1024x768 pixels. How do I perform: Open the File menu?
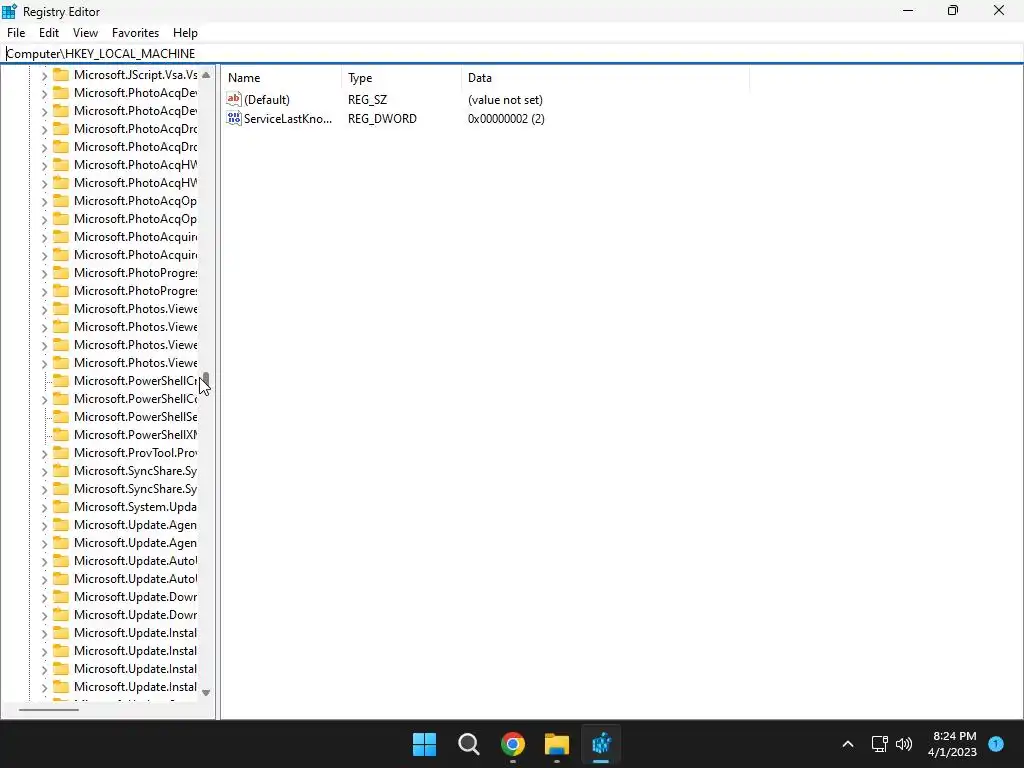[16, 33]
